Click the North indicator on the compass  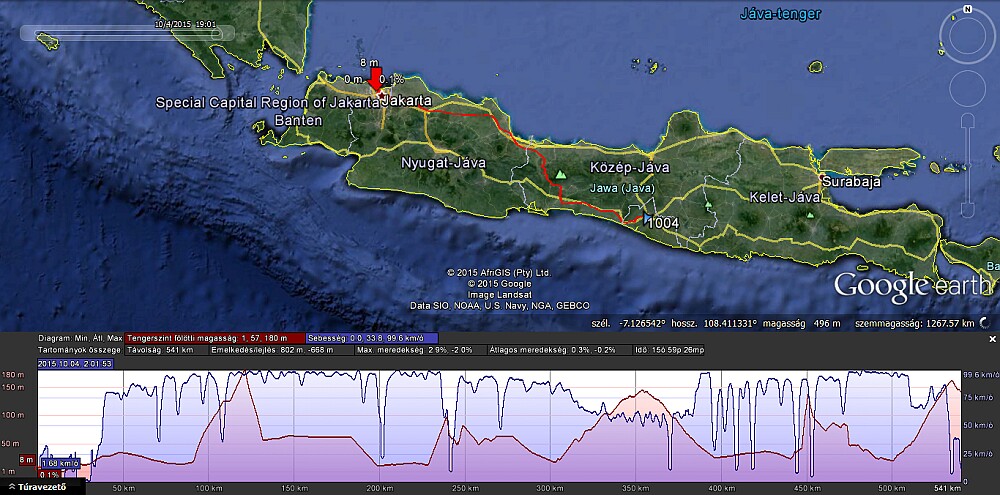tap(967, 8)
